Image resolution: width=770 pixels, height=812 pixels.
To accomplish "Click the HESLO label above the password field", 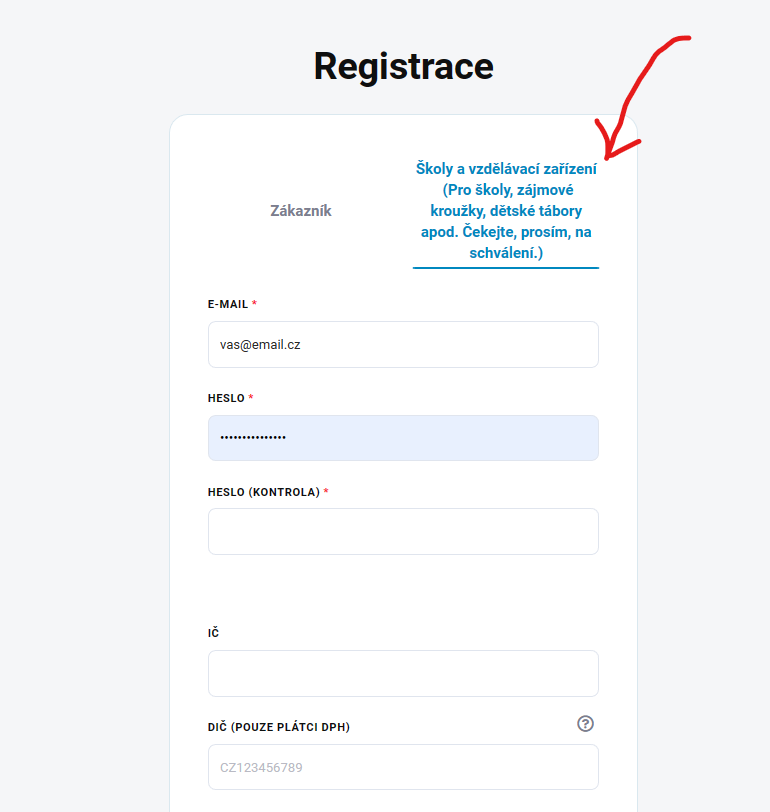I will click(226, 398).
